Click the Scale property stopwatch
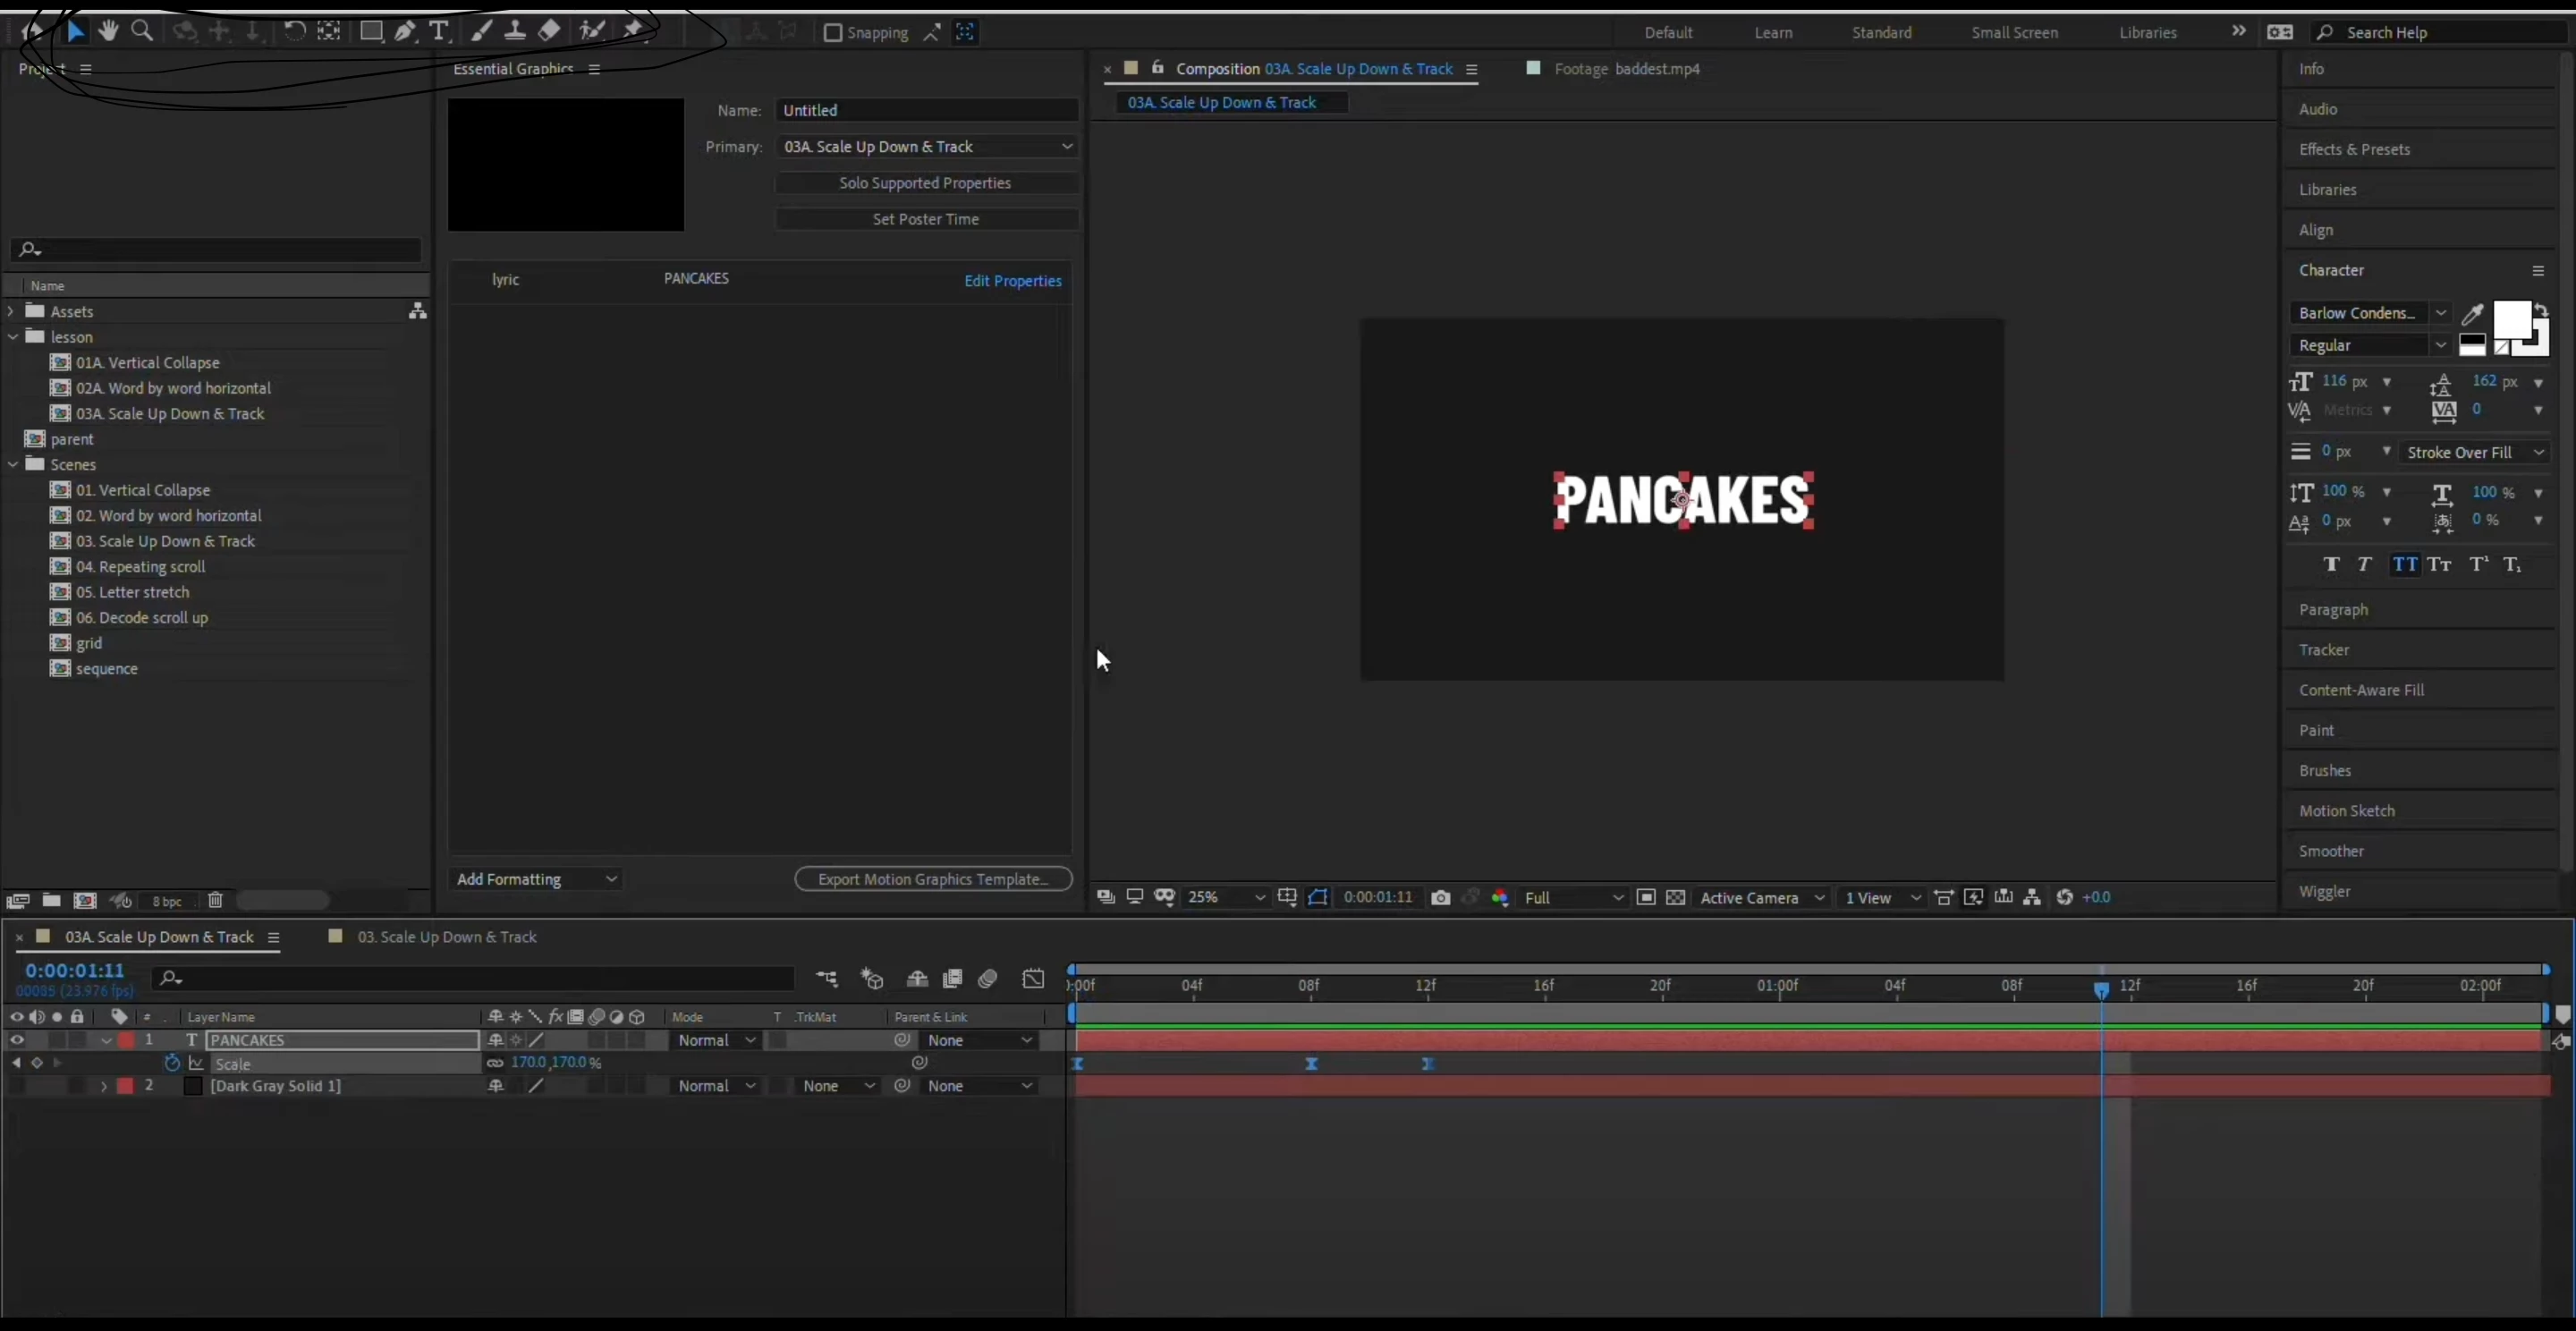Screen dimensions: 2576x1331 tap(172, 1063)
